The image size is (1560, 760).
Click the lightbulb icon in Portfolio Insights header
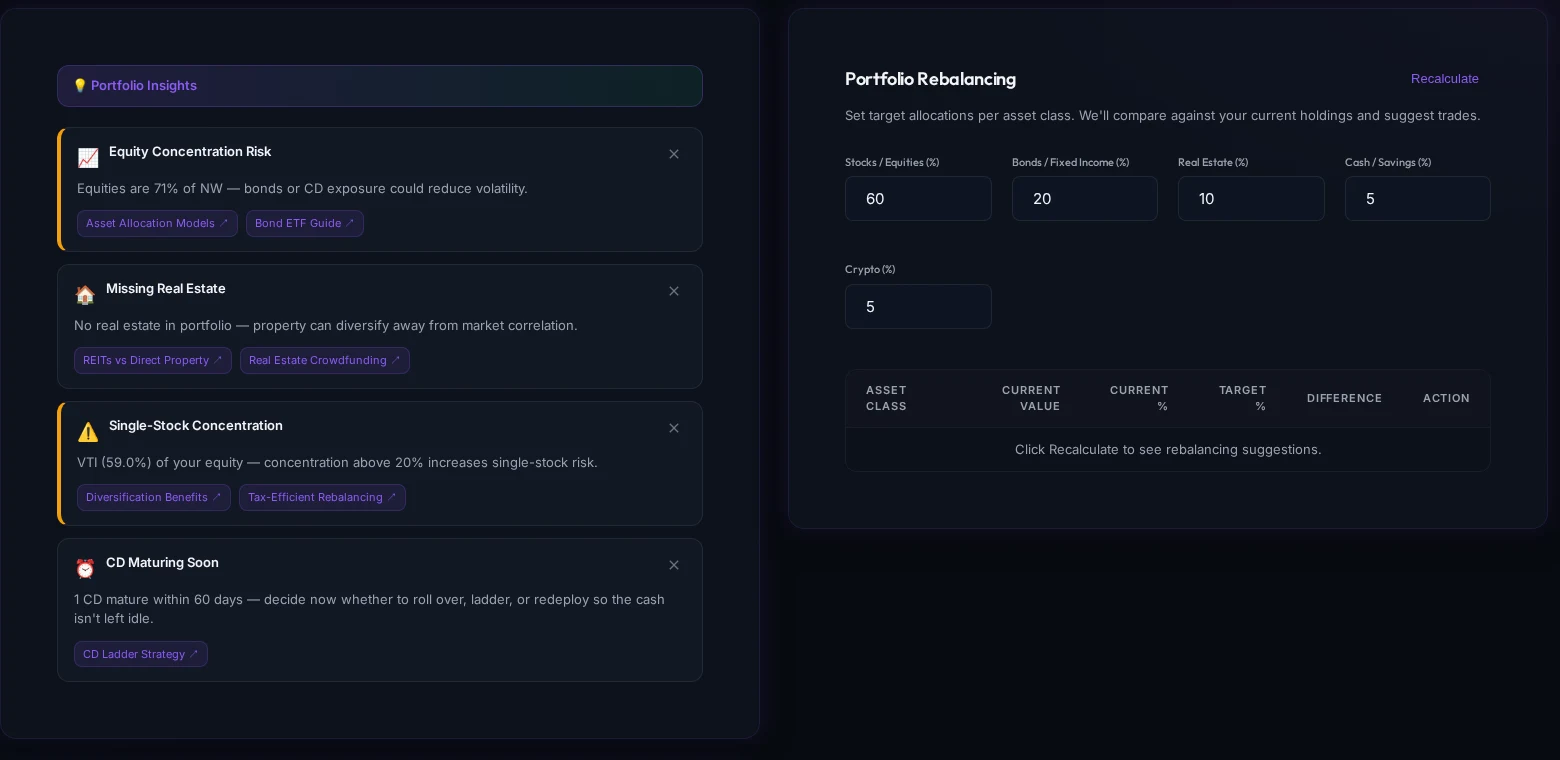(80, 86)
